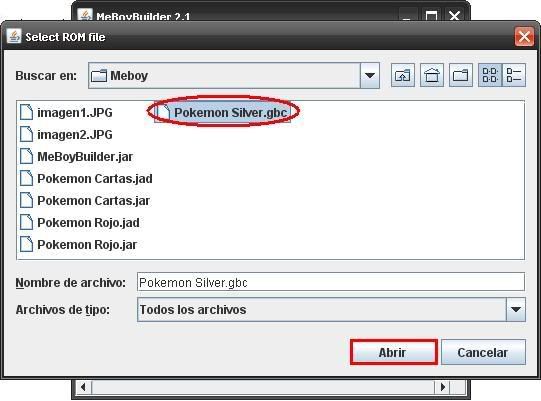
Task: Click the right arrow of horizontal scrollbar
Action: (x=443, y=387)
